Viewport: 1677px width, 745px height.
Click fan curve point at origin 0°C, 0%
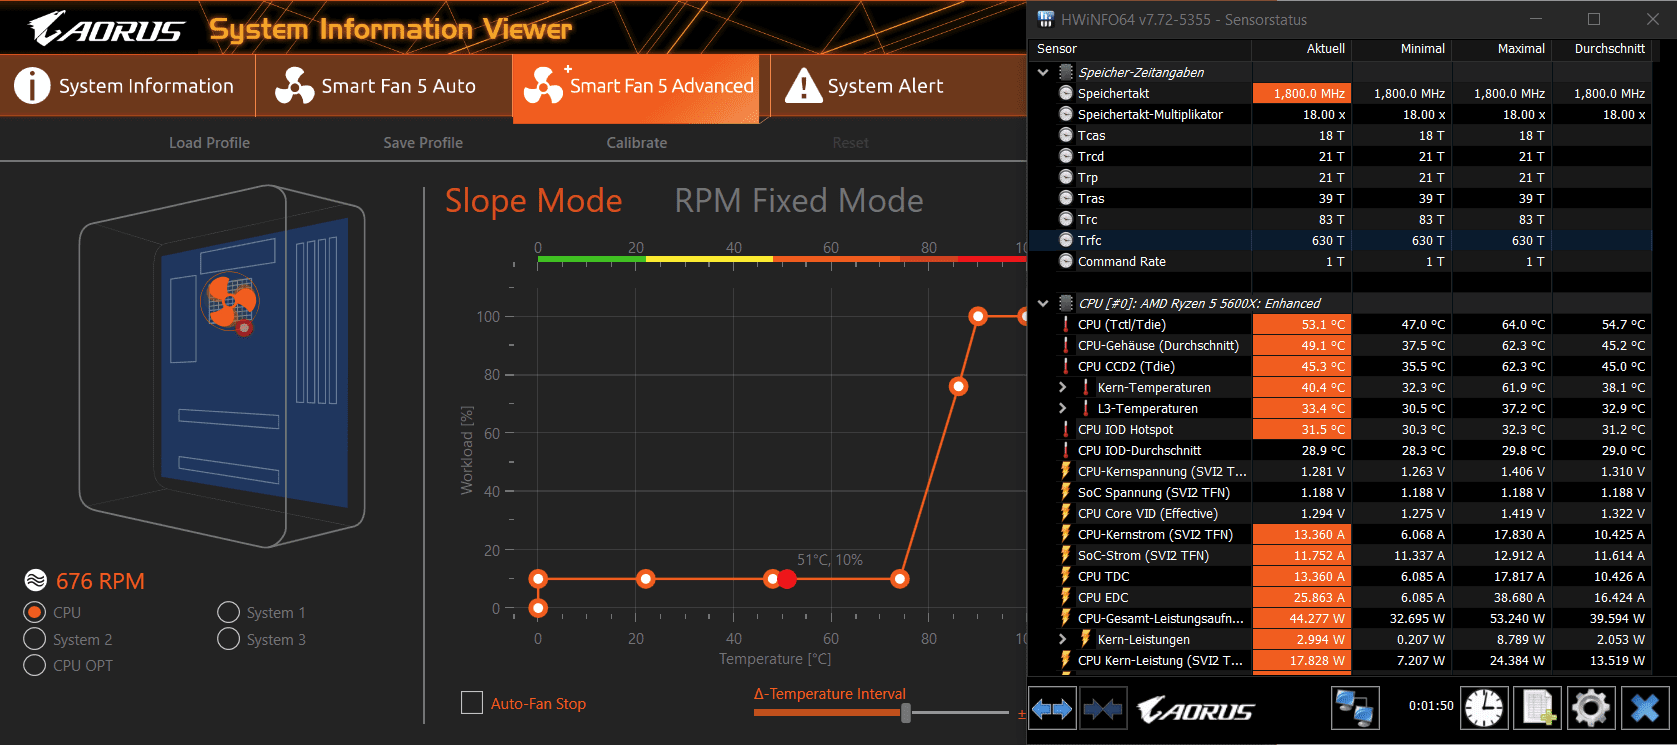click(538, 608)
